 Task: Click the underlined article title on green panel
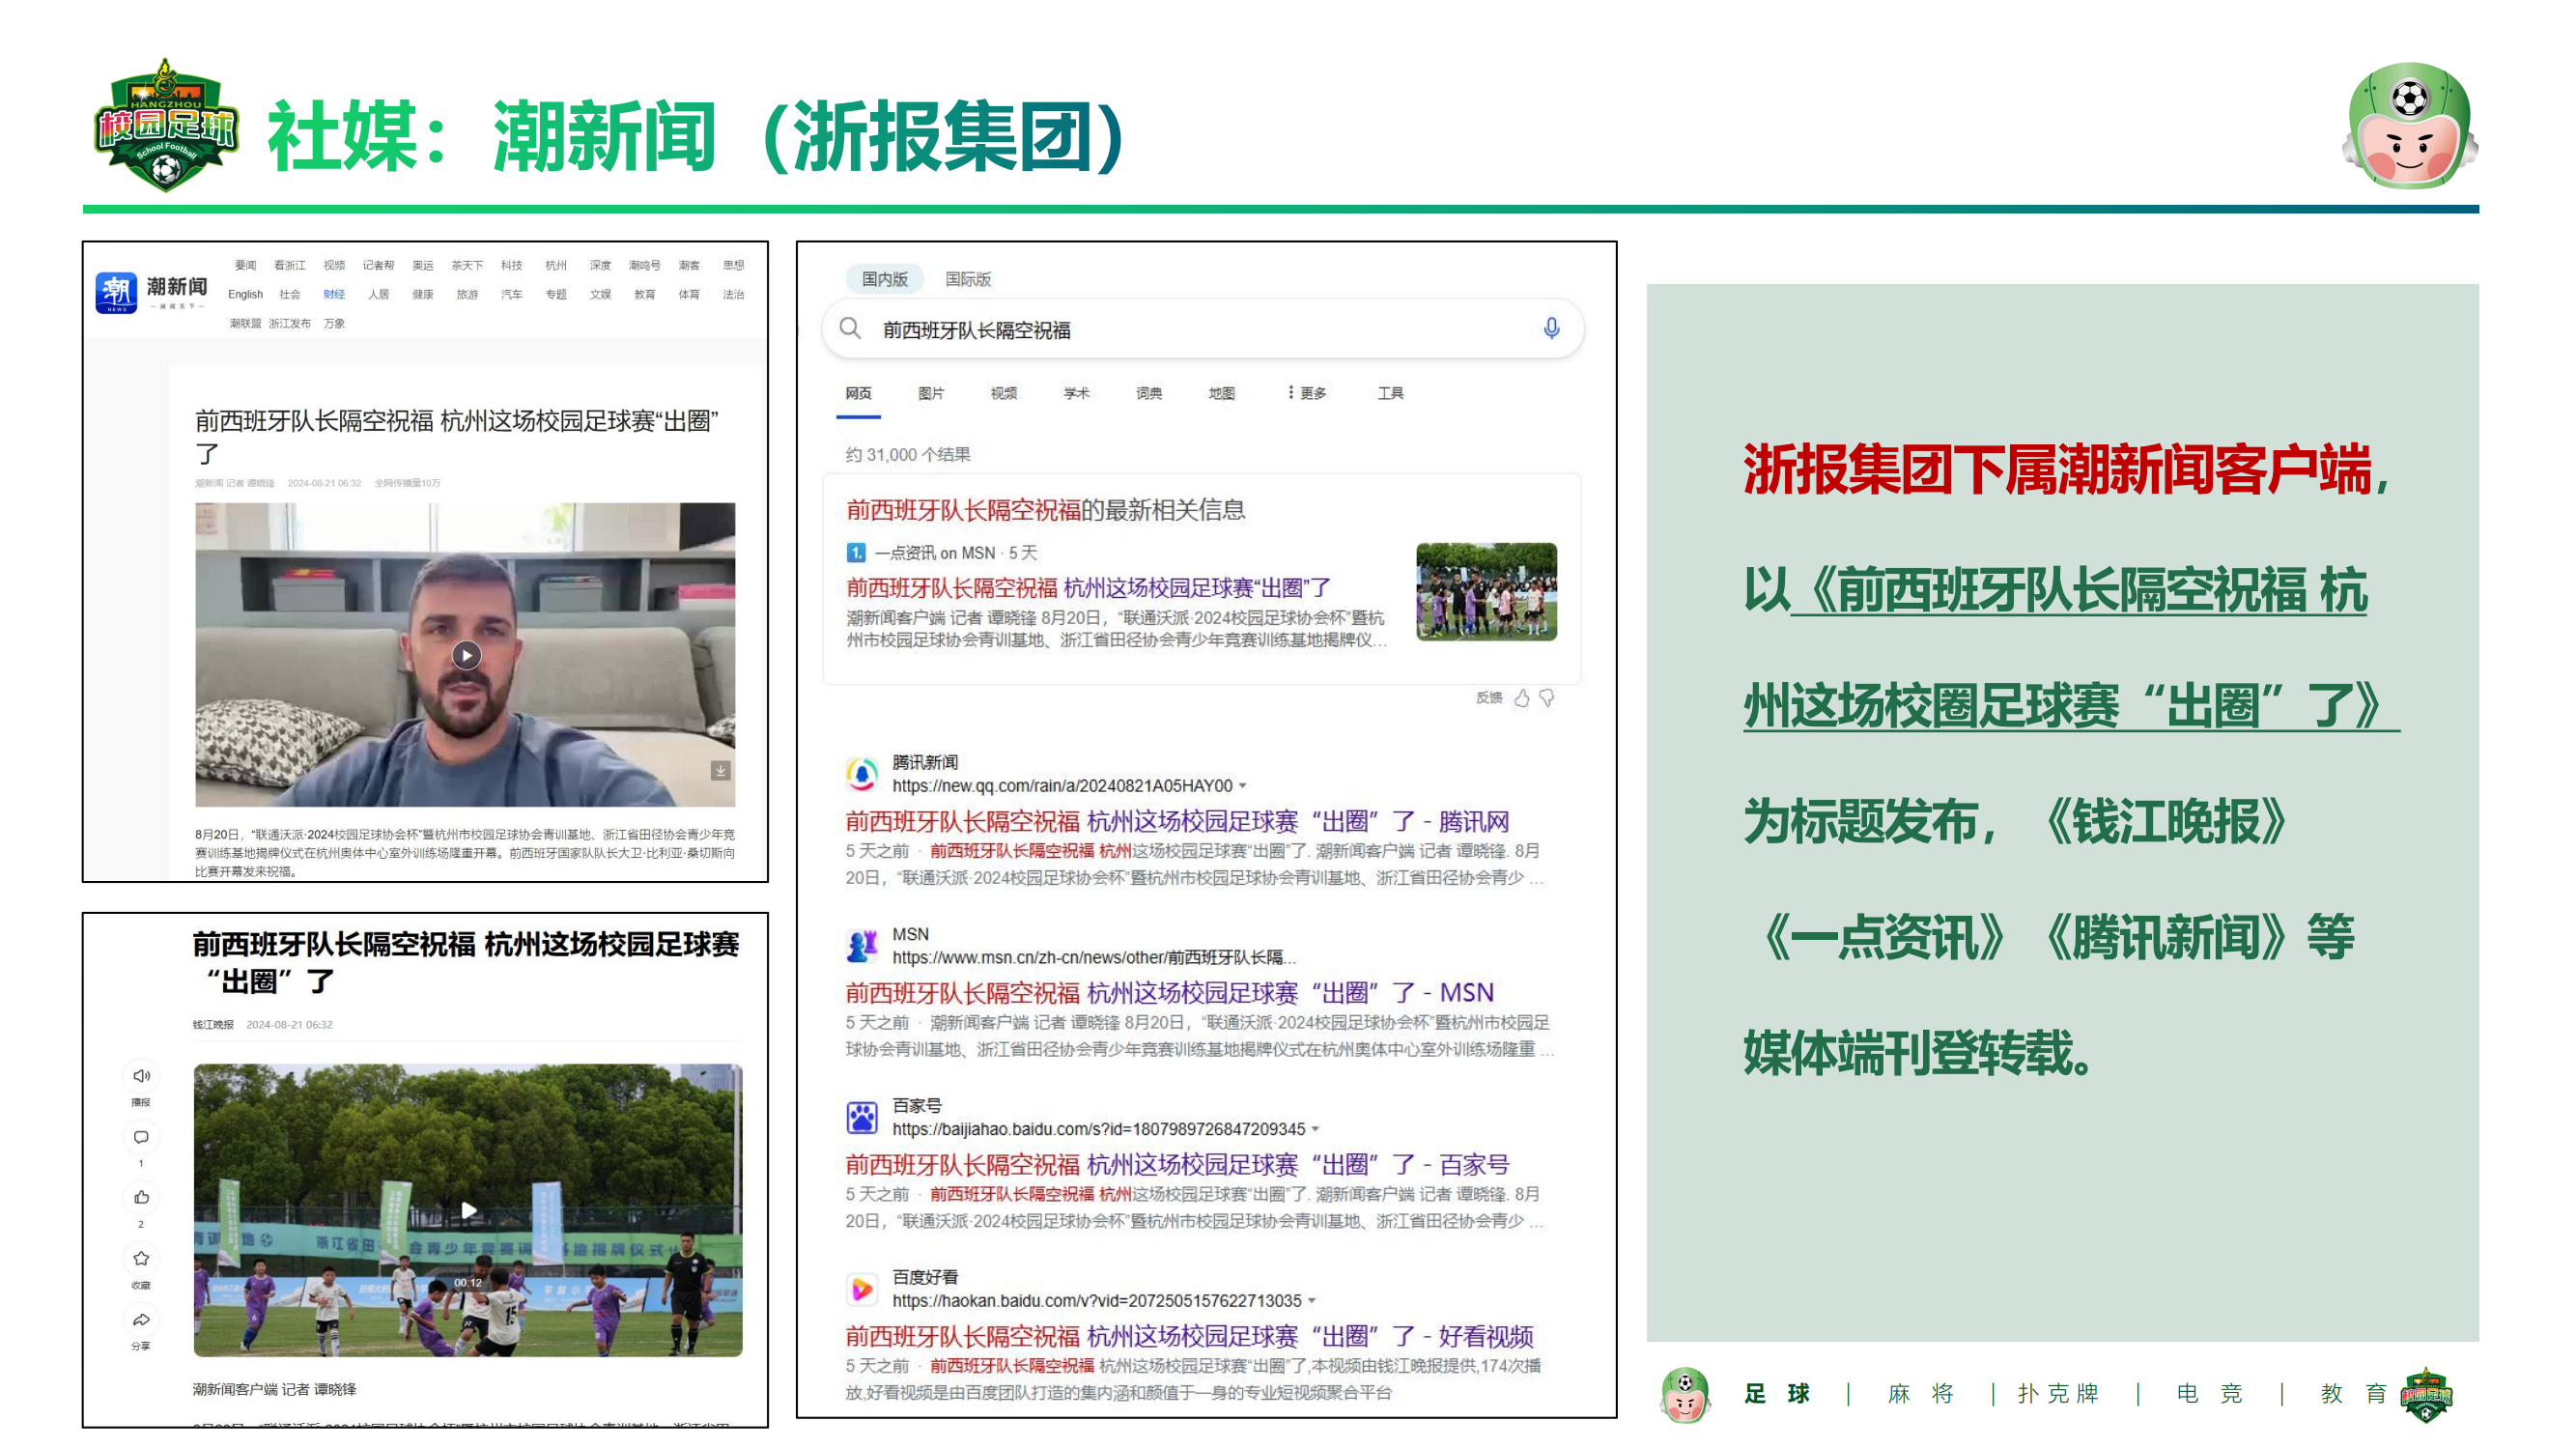tap(2070, 648)
